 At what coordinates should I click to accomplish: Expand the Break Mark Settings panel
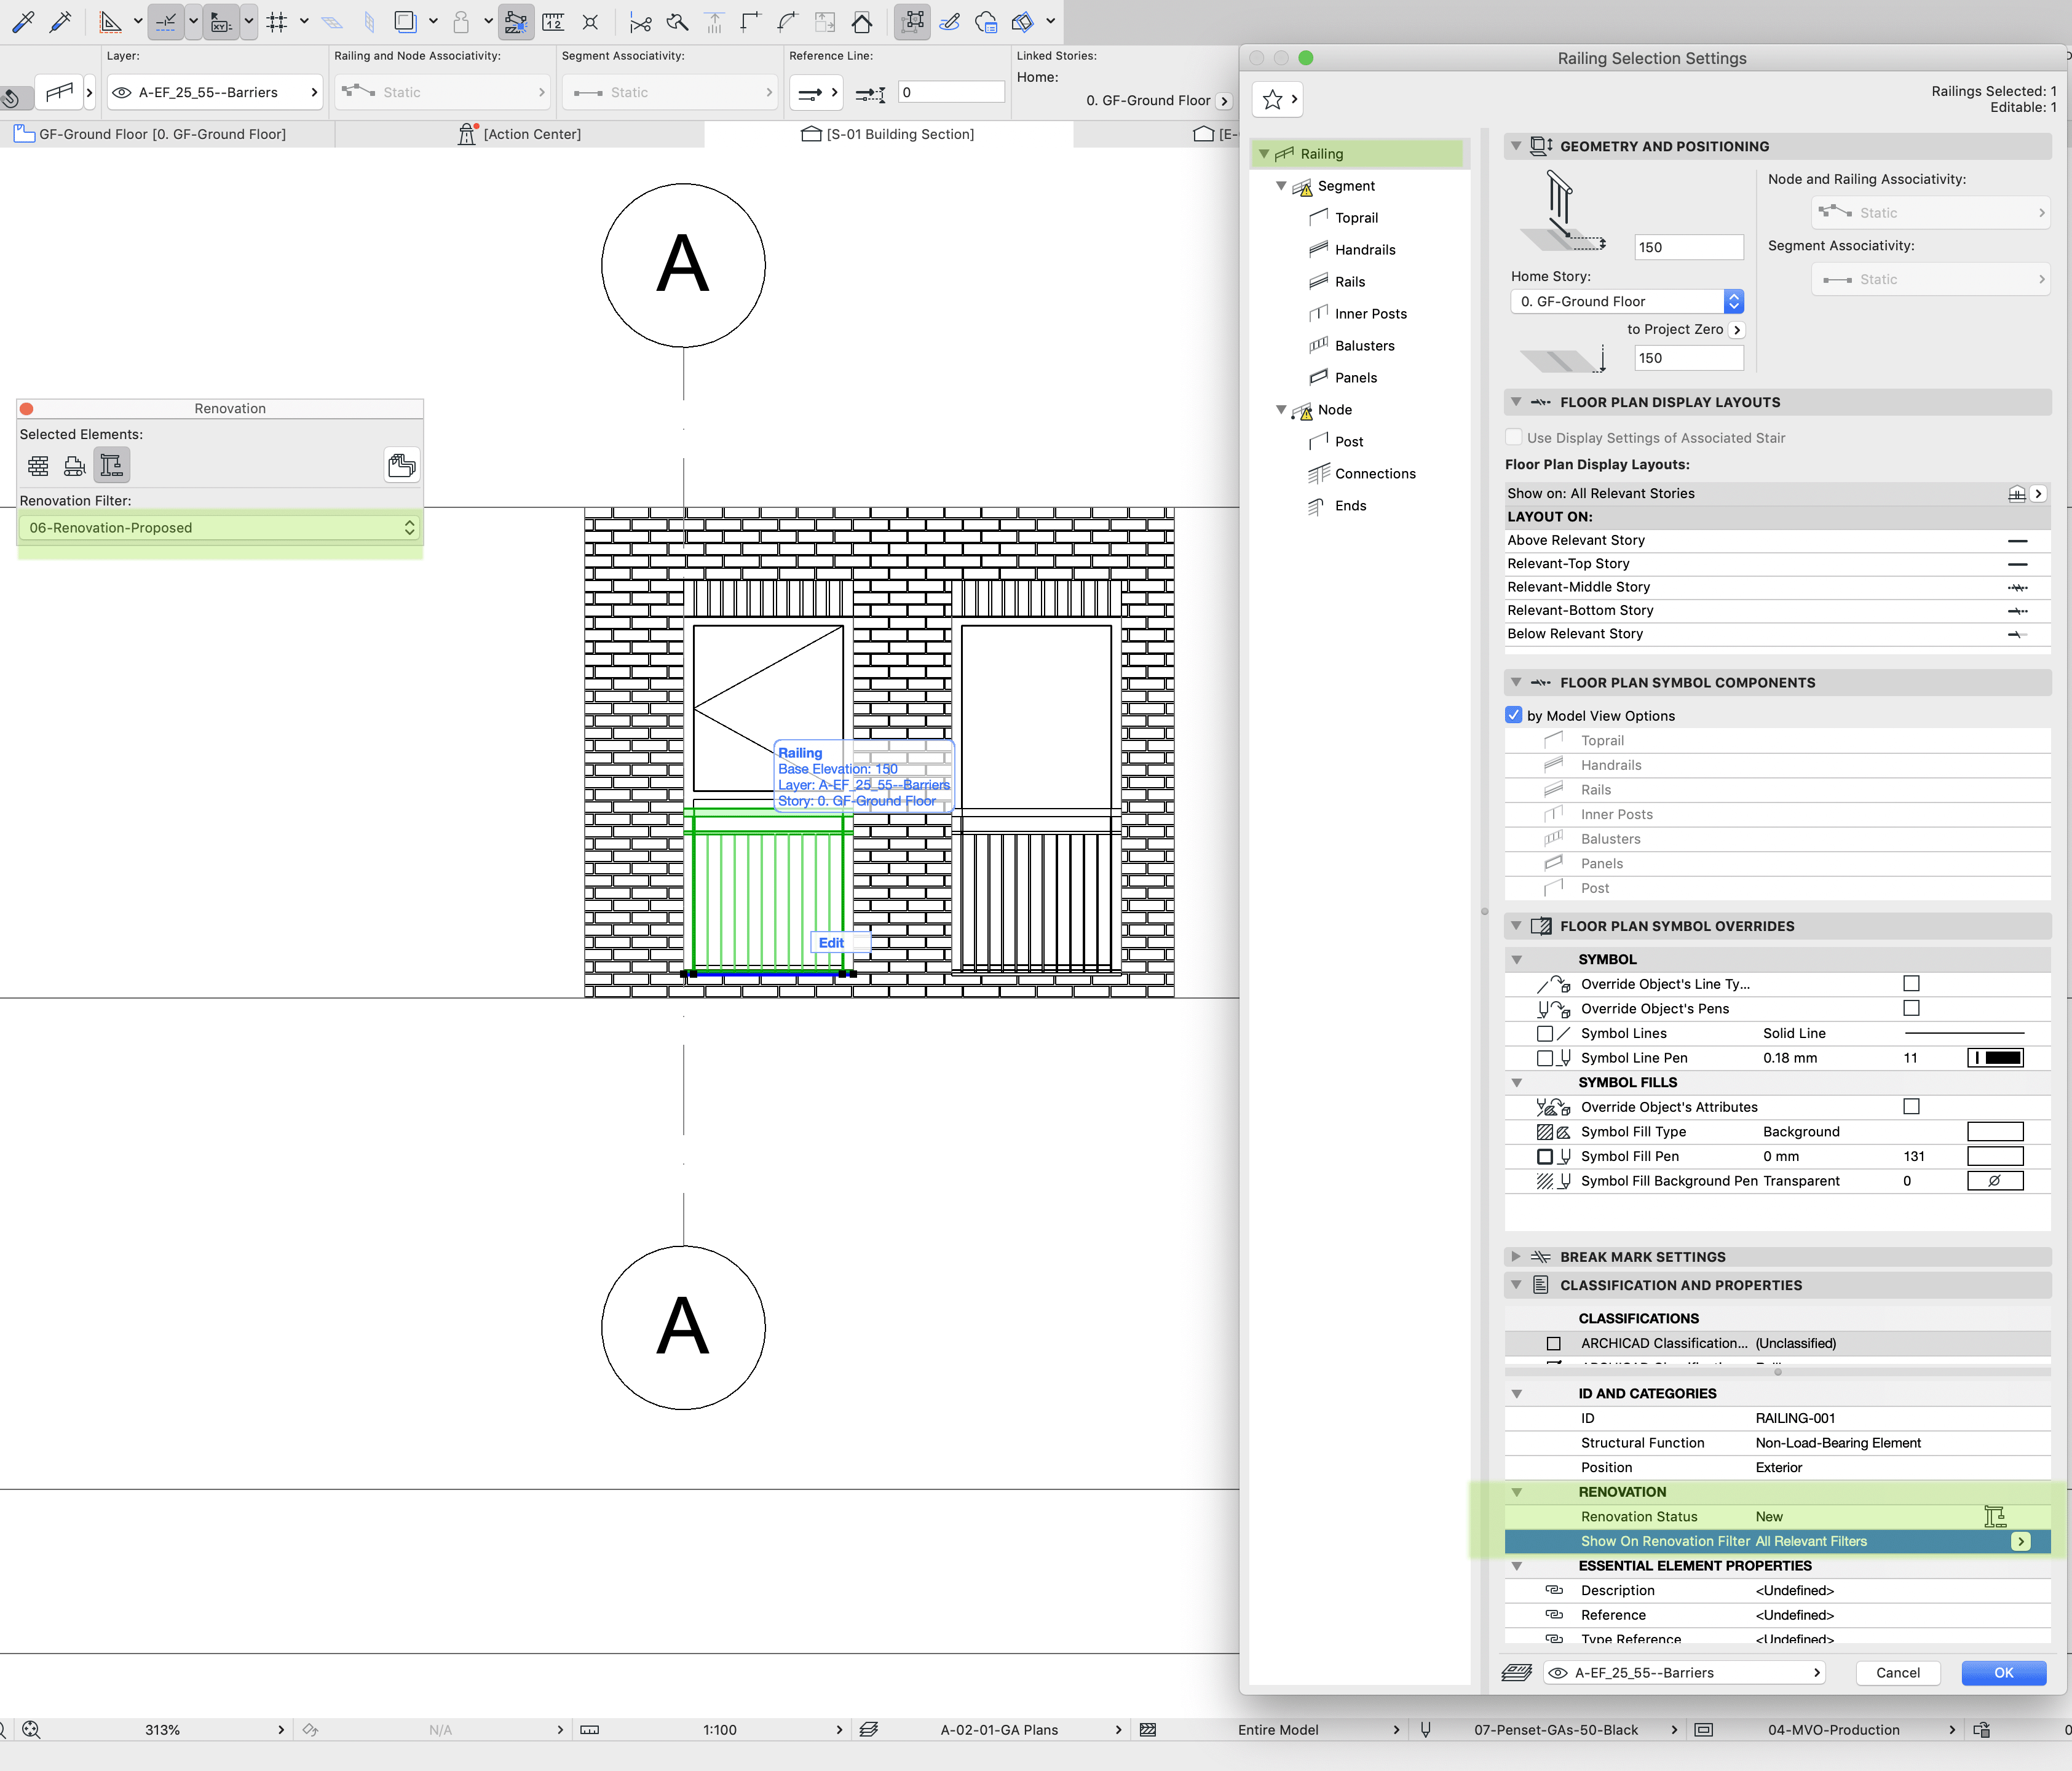(x=1516, y=1257)
